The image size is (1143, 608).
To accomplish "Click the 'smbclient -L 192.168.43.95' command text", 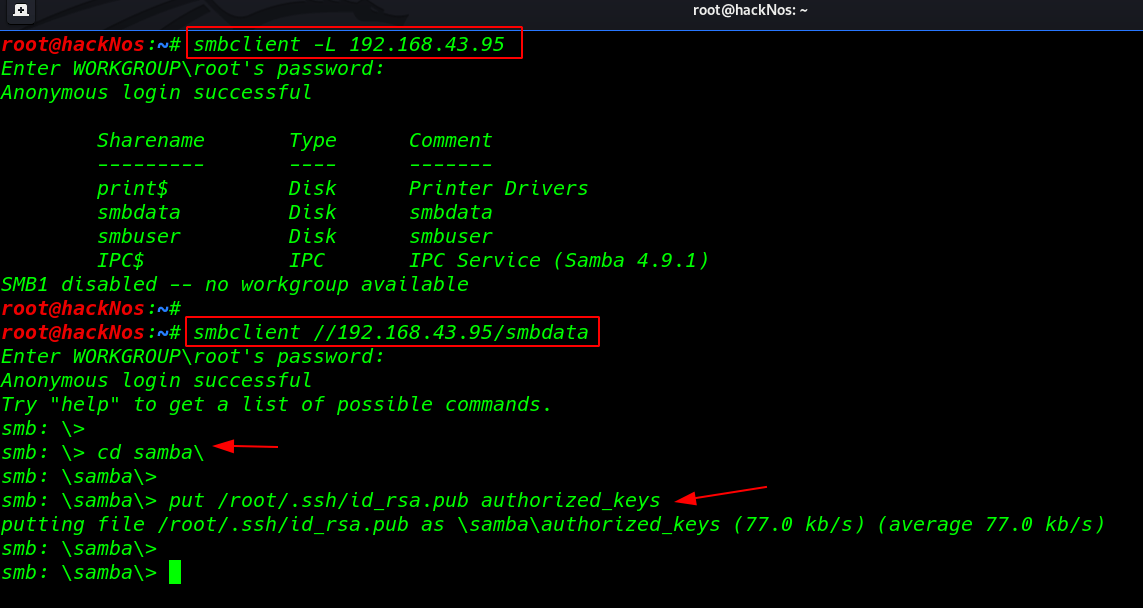I will [349, 44].
